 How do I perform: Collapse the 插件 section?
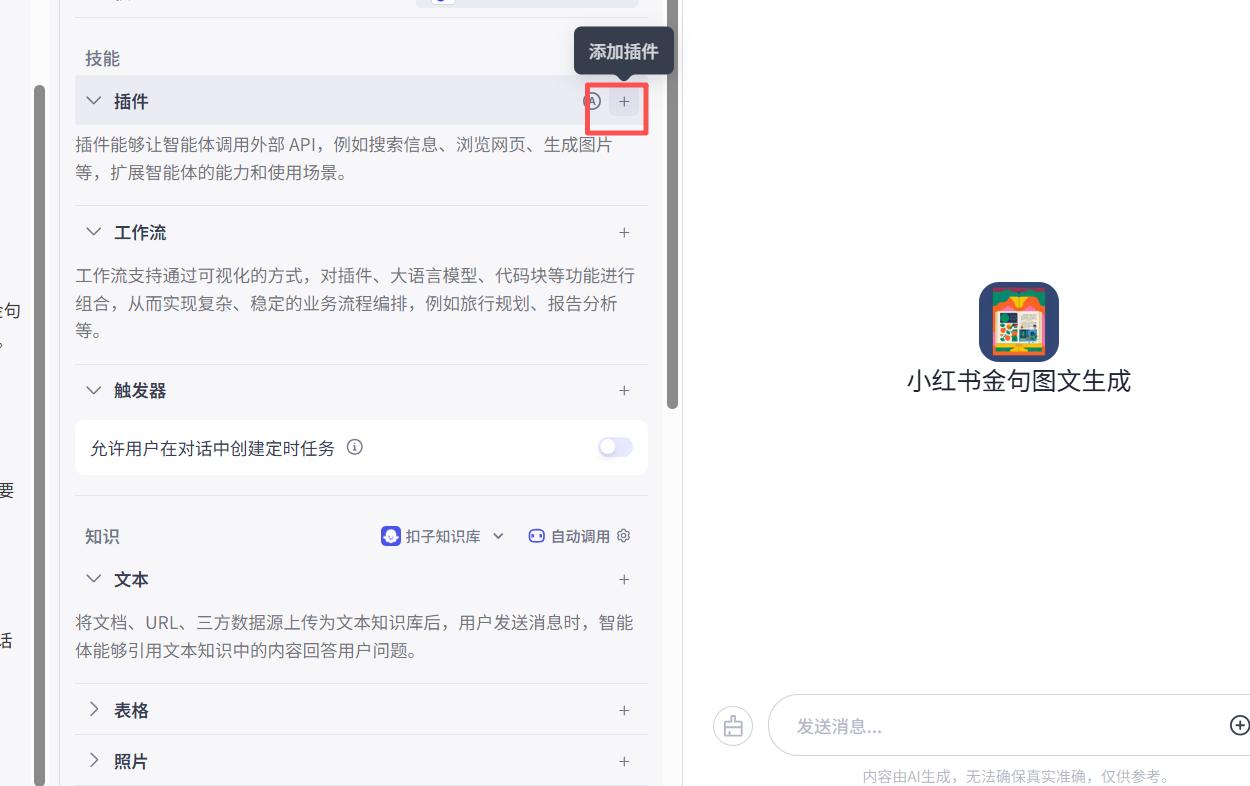(93, 101)
